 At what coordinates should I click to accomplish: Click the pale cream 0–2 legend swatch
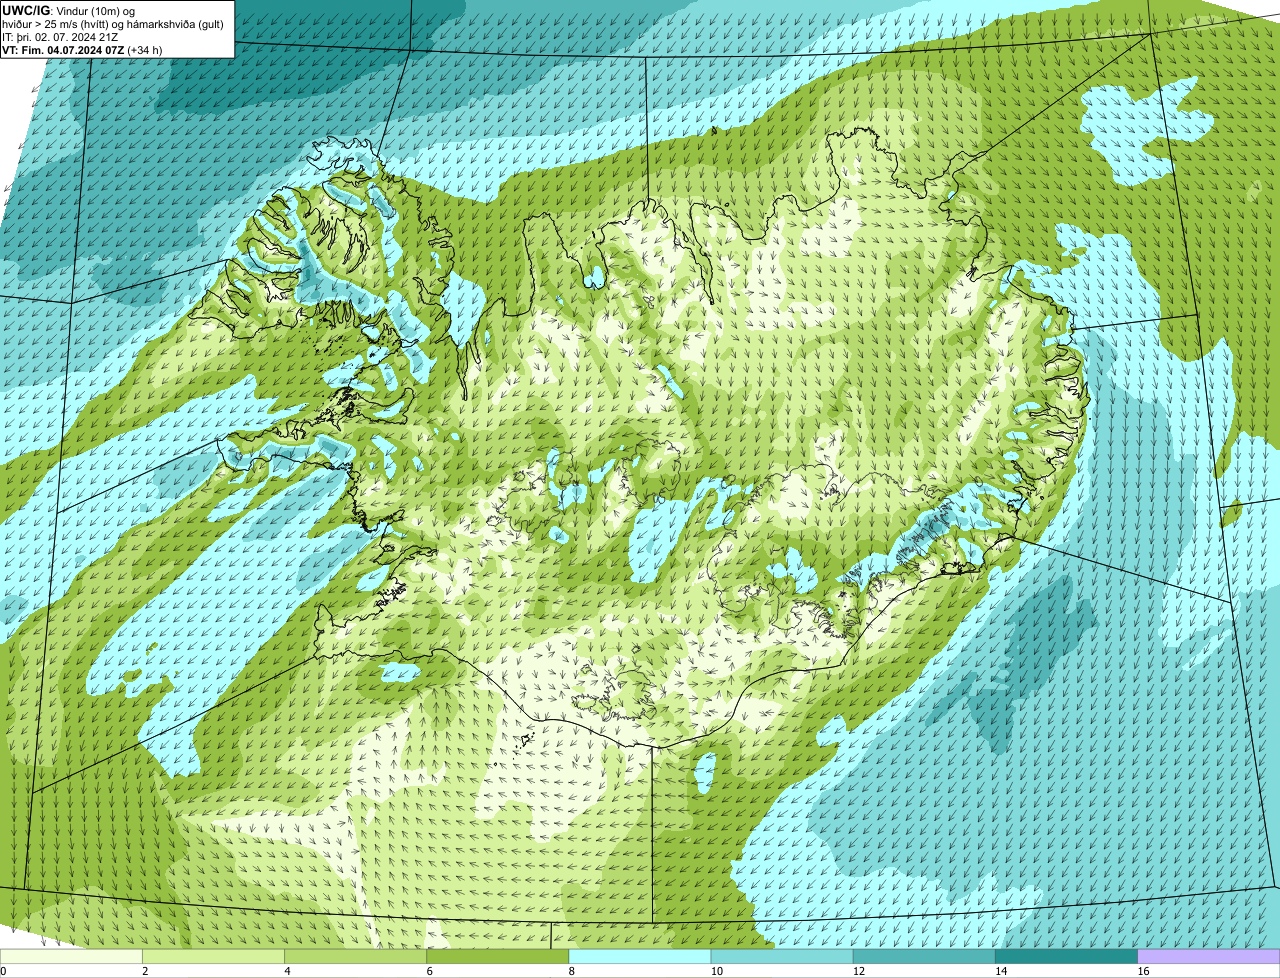(71, 956)
